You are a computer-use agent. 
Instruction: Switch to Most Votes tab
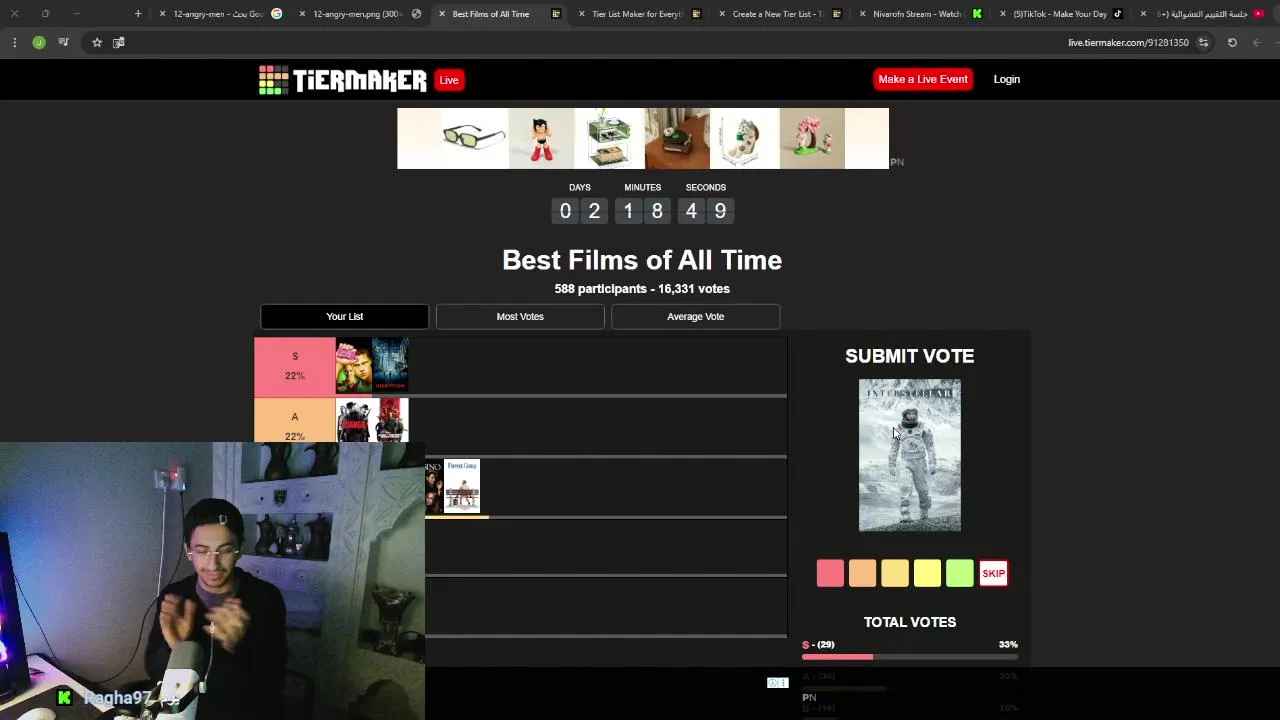pos(520,316)
